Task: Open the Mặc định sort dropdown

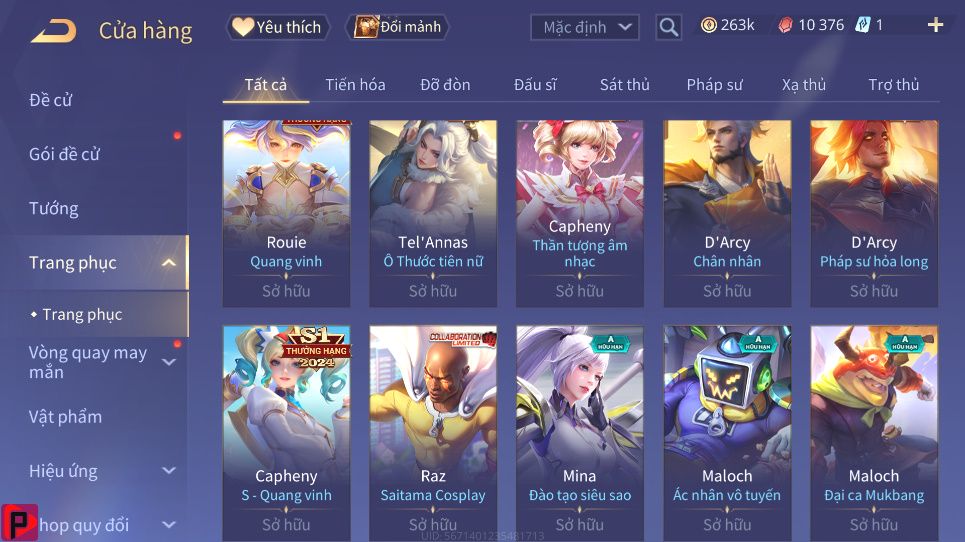Action: pyautogui.click(x=585, y=27)
